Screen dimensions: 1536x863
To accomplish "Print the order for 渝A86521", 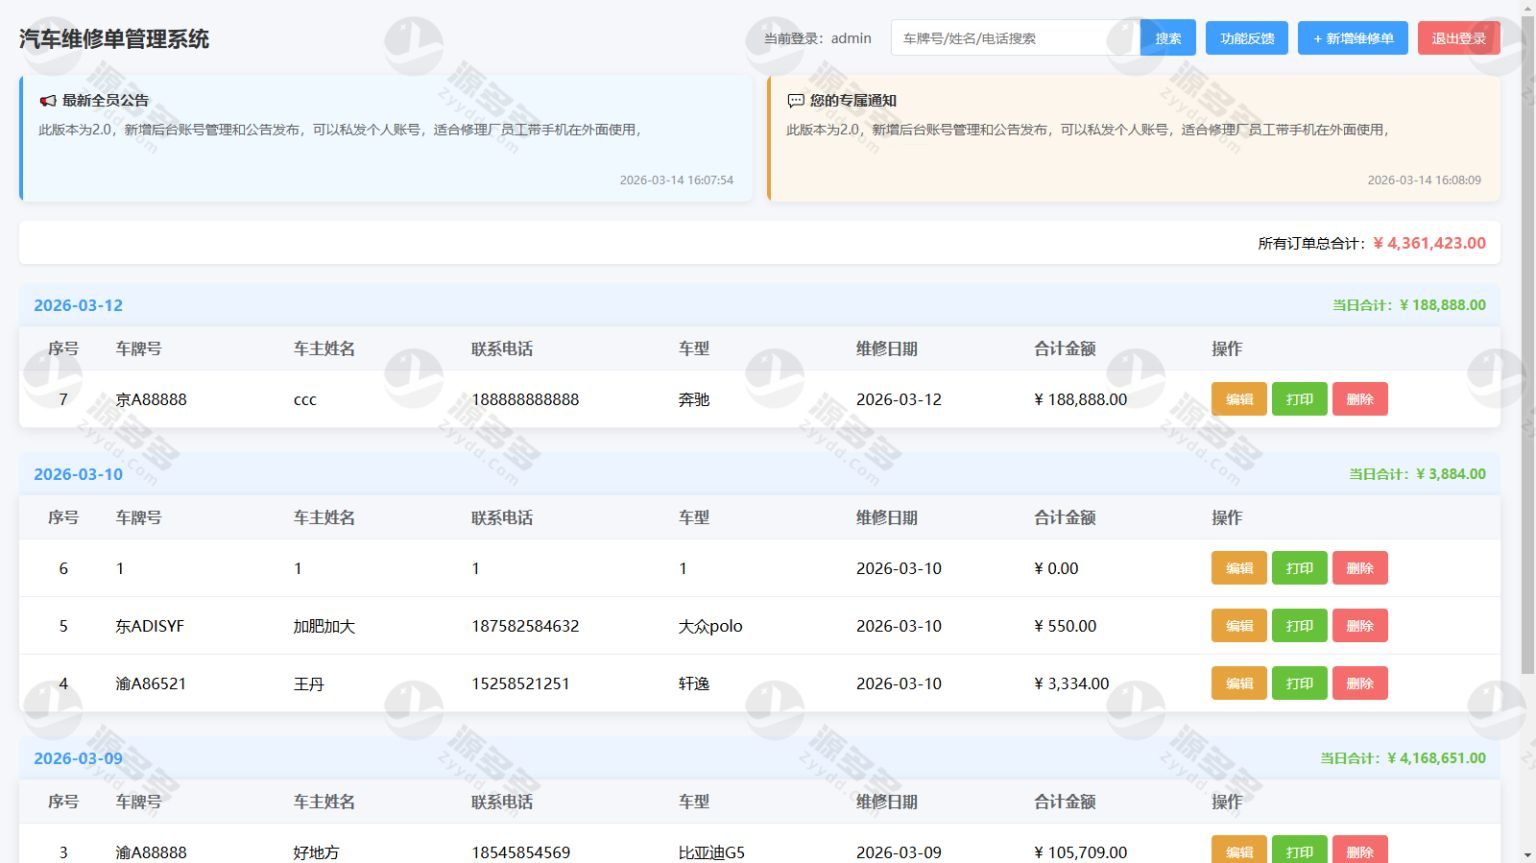I will 1299,683.
